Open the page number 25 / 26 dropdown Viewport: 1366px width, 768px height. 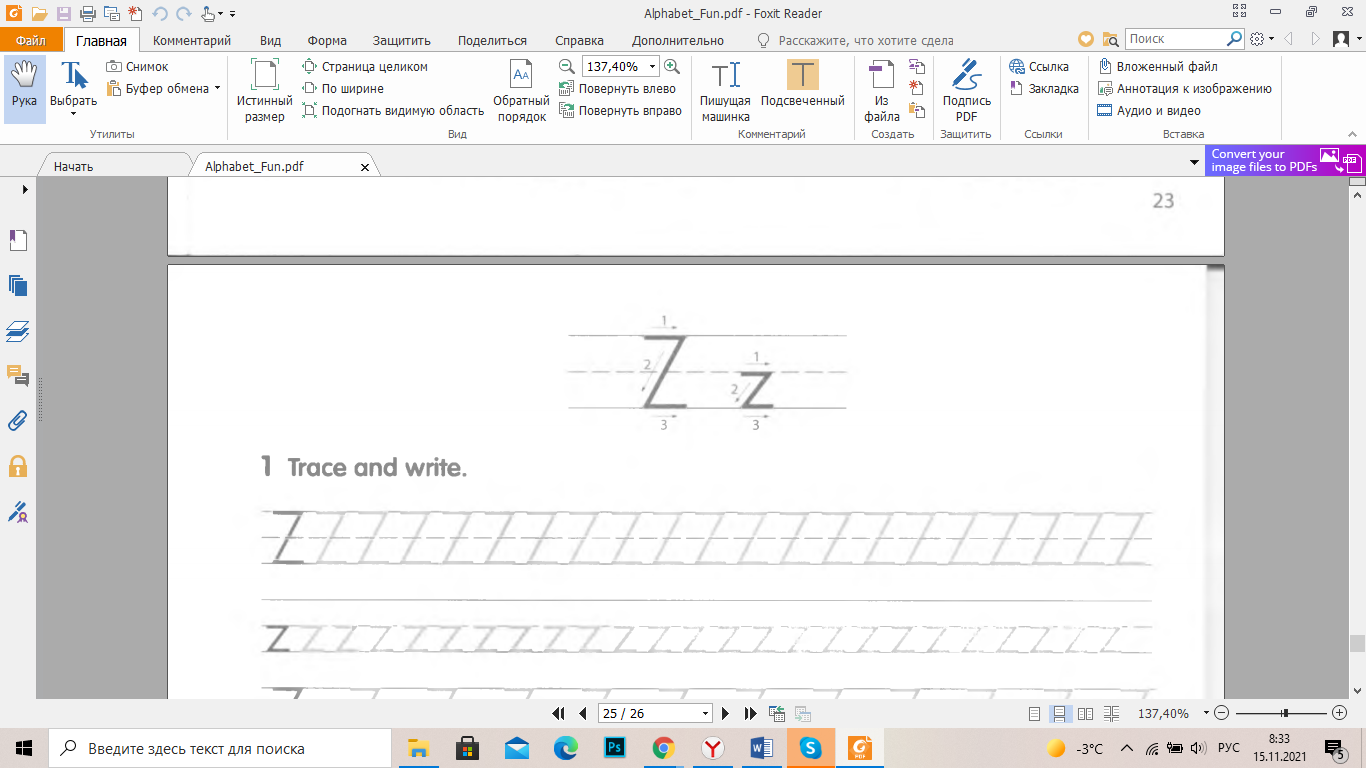point(706,714)
